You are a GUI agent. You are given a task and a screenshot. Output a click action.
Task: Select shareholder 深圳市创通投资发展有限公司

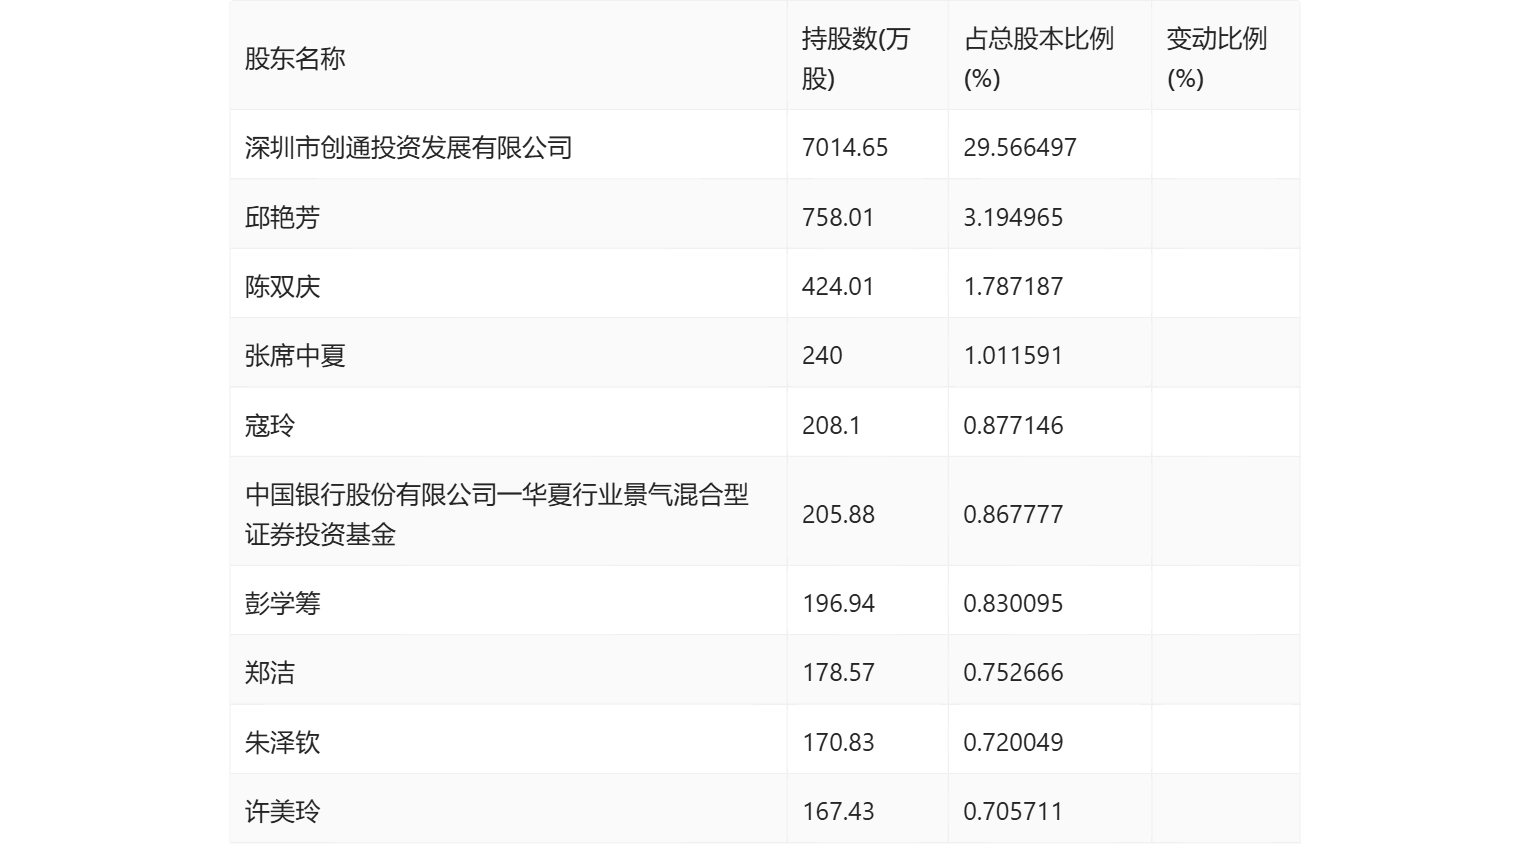(x=409, y=148)
